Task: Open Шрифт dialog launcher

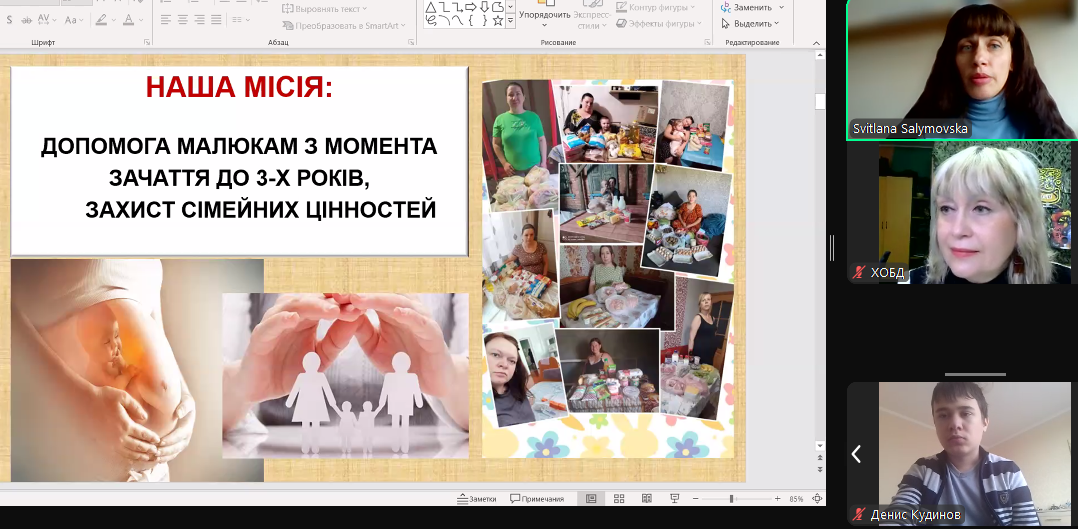Action: [x=146, y=42]
